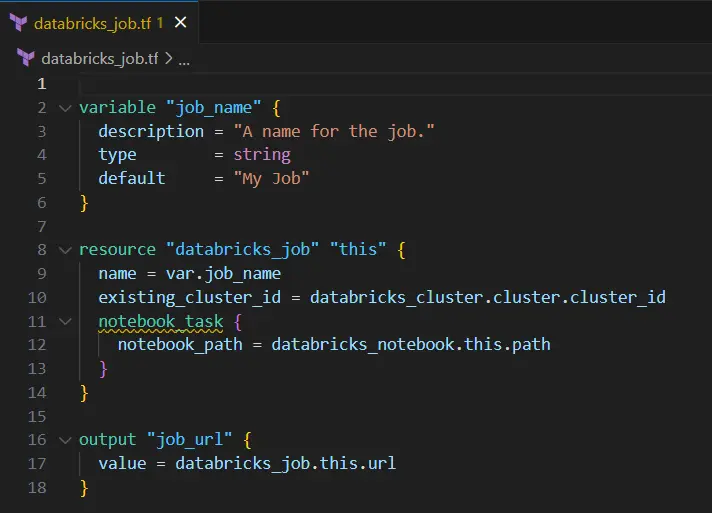
Task: Click the "My Job" default value
Action: [x=271, y=178]
